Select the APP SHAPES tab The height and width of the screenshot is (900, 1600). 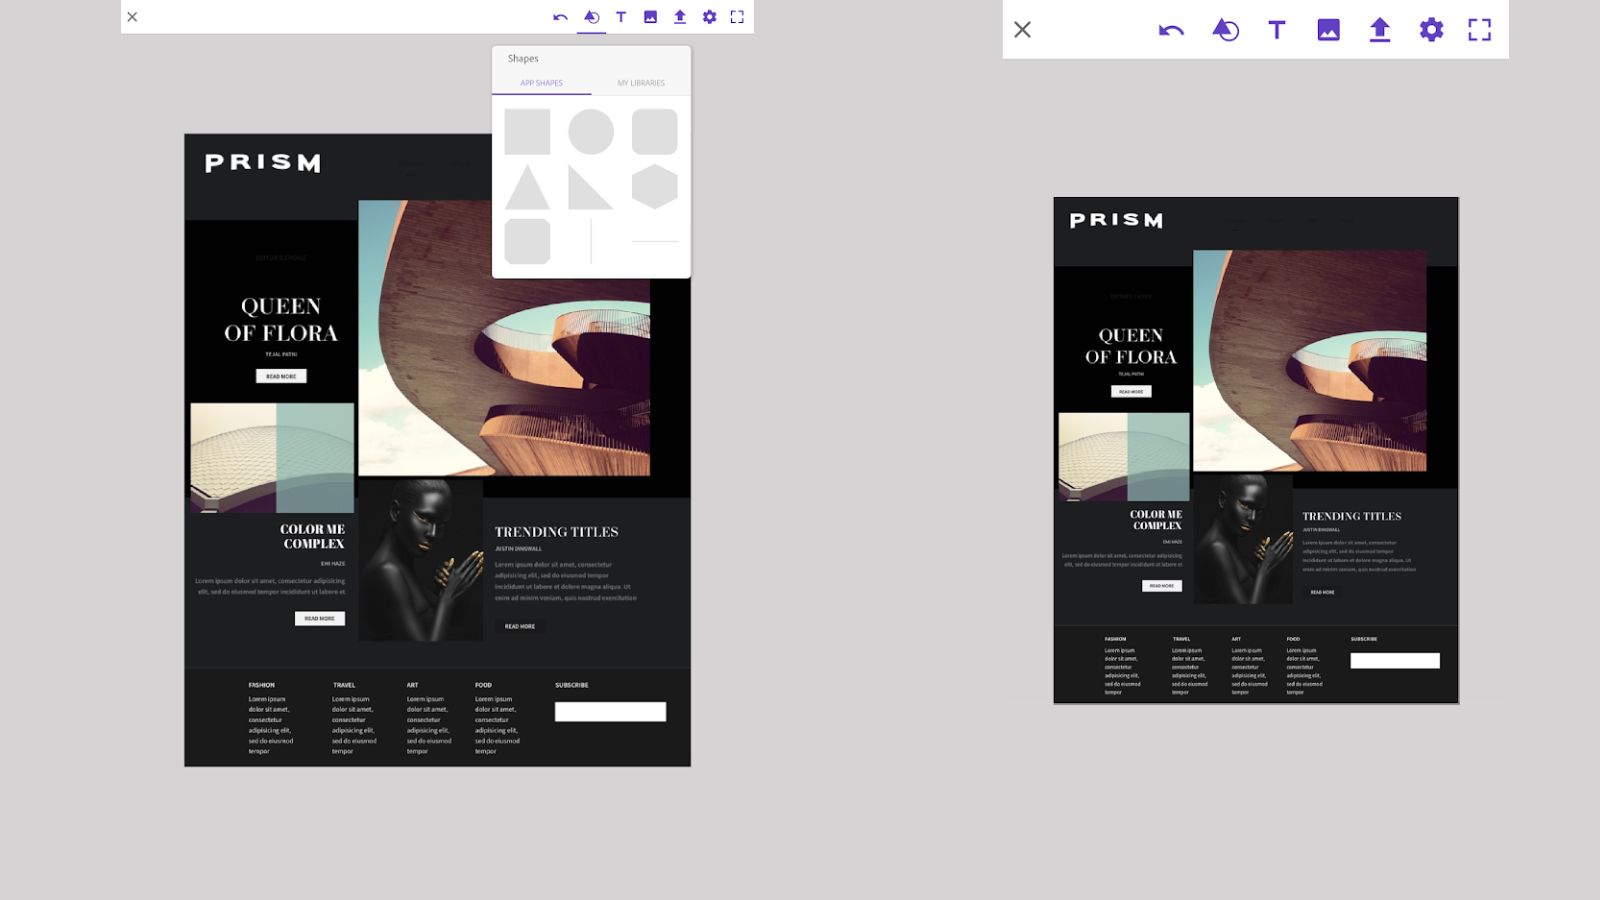[x=540, y=83]
